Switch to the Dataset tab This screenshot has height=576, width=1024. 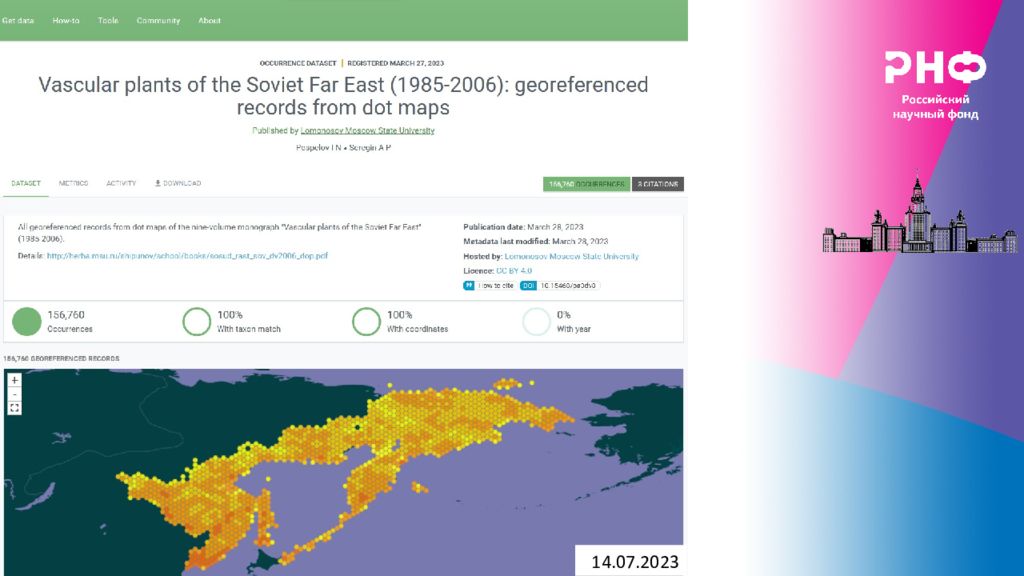(x=25, y=184)
